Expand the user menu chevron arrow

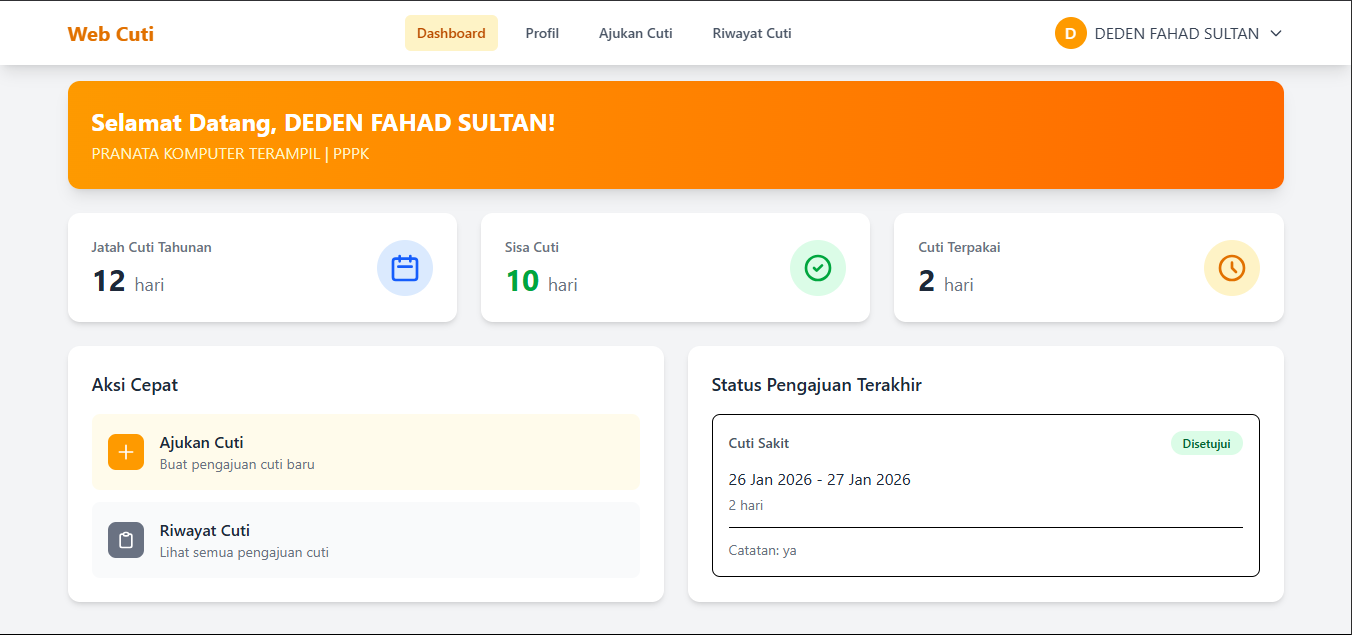click(1276, 33)
